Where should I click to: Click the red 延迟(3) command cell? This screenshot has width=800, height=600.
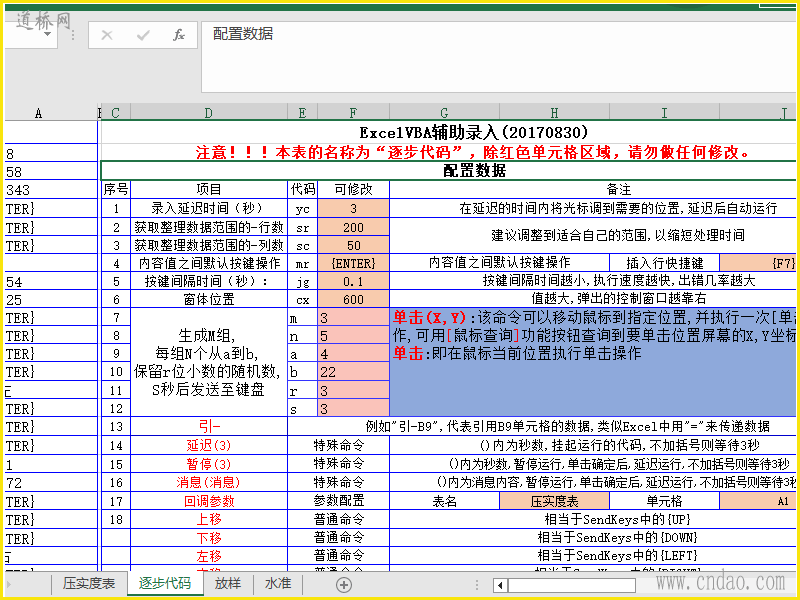[x=209, y=445]
